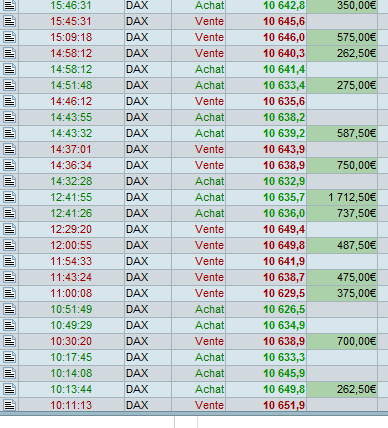Screen dimensions: 388x428
Task: Select the 750,00€ profit cell
Action: [342, 165]
